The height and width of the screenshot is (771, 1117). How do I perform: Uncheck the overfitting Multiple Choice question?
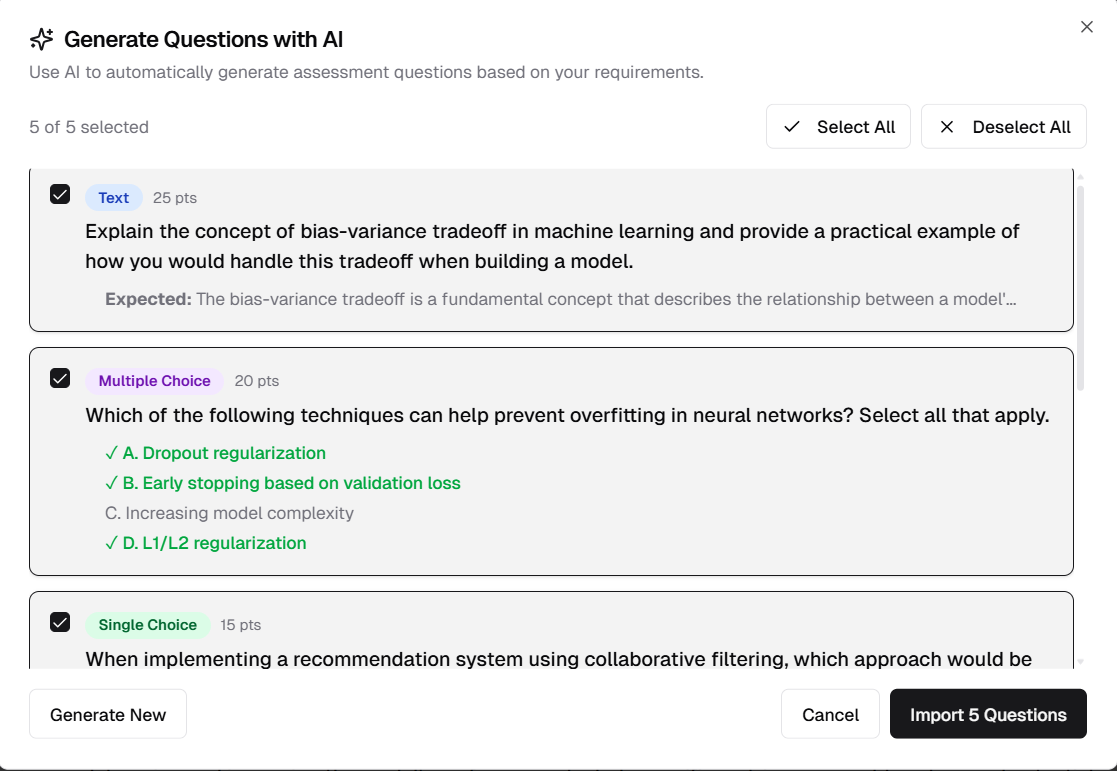pos(60,378)
